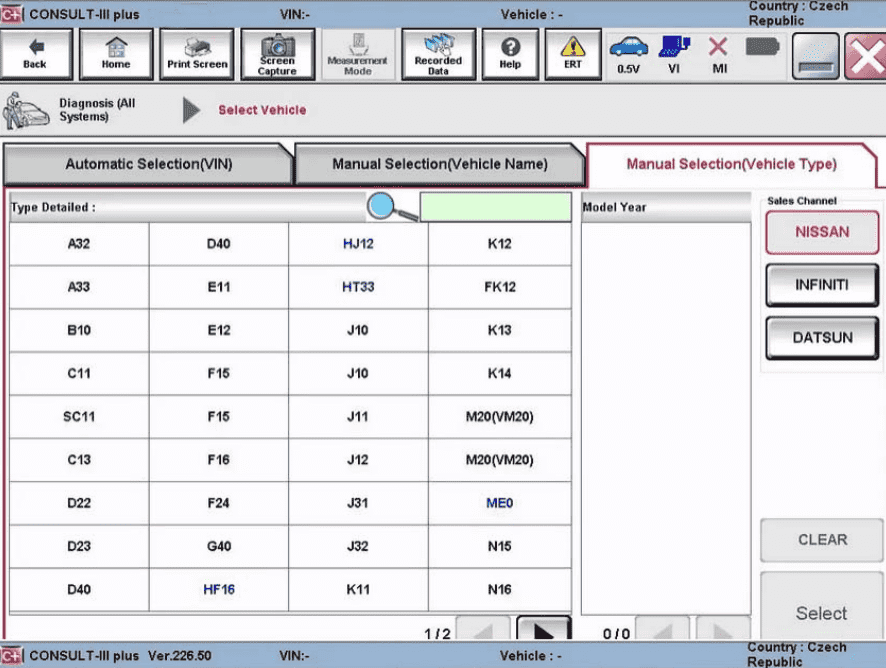Switch to Automatic Selection(VIN) tab

click(149, 164)
